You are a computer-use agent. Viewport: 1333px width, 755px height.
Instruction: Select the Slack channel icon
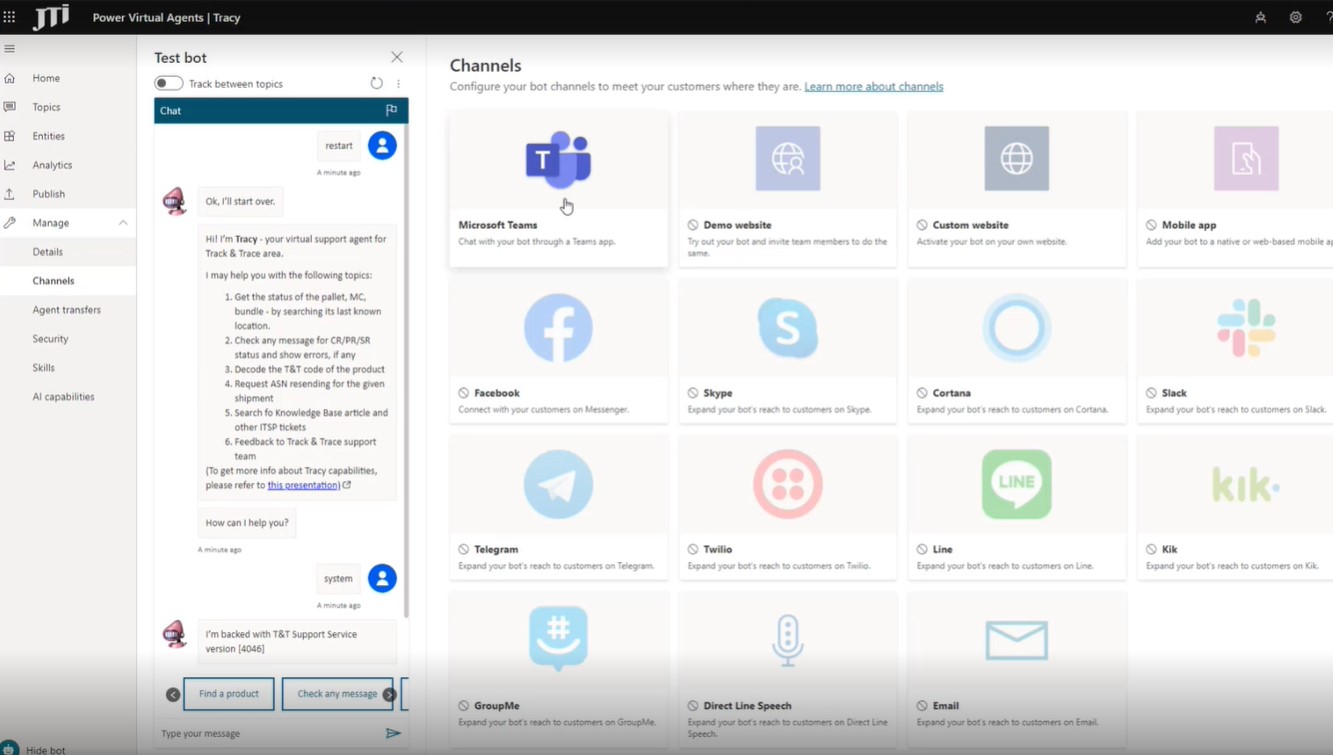[1246, 328]
